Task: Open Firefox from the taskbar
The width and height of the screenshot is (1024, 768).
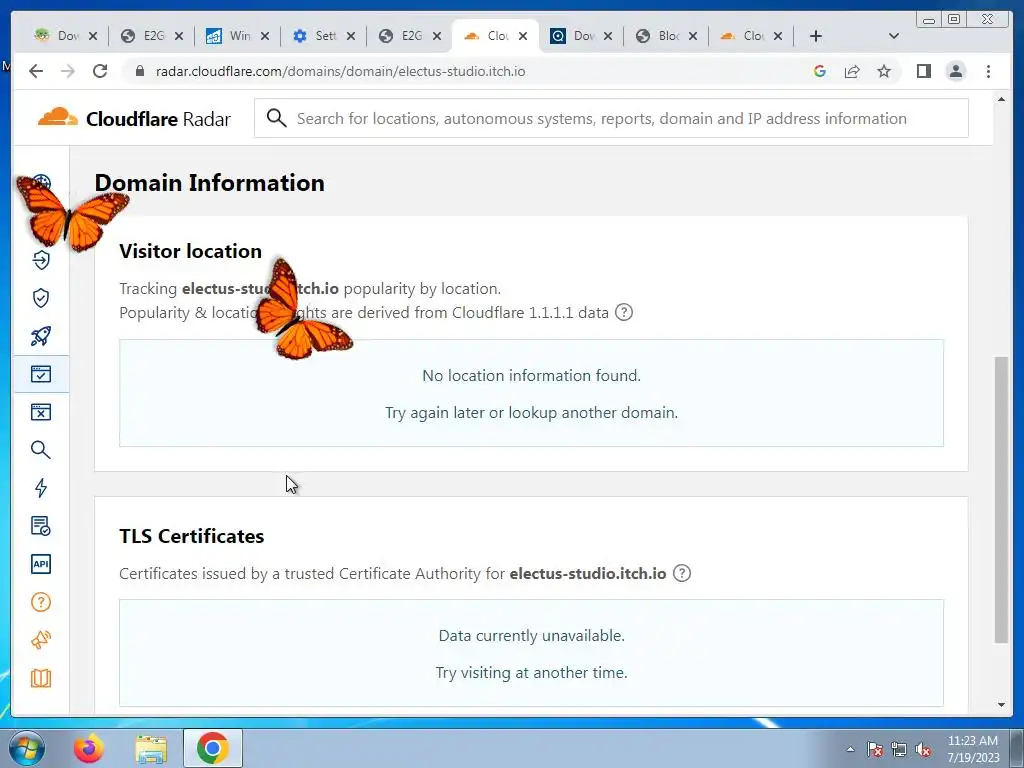Action: tap(88, 748)
